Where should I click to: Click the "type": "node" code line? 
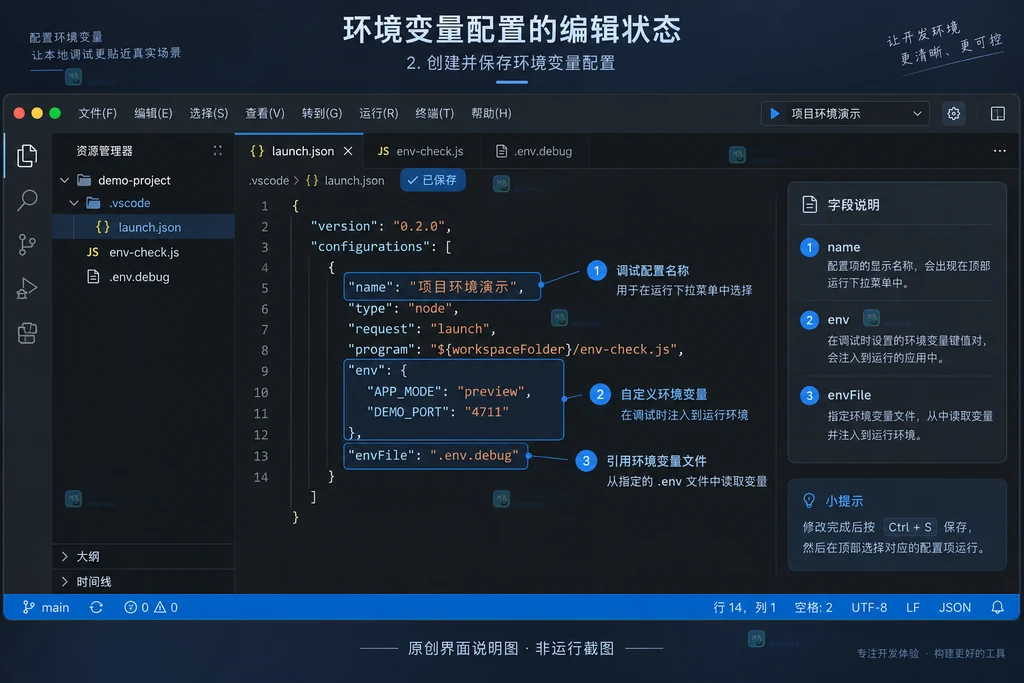tap(403, 308)
